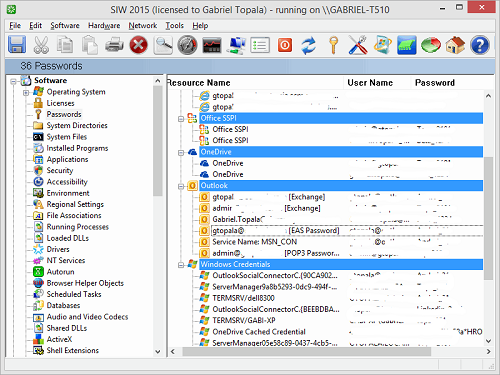Select Autorun in the tree

point(60,272)
